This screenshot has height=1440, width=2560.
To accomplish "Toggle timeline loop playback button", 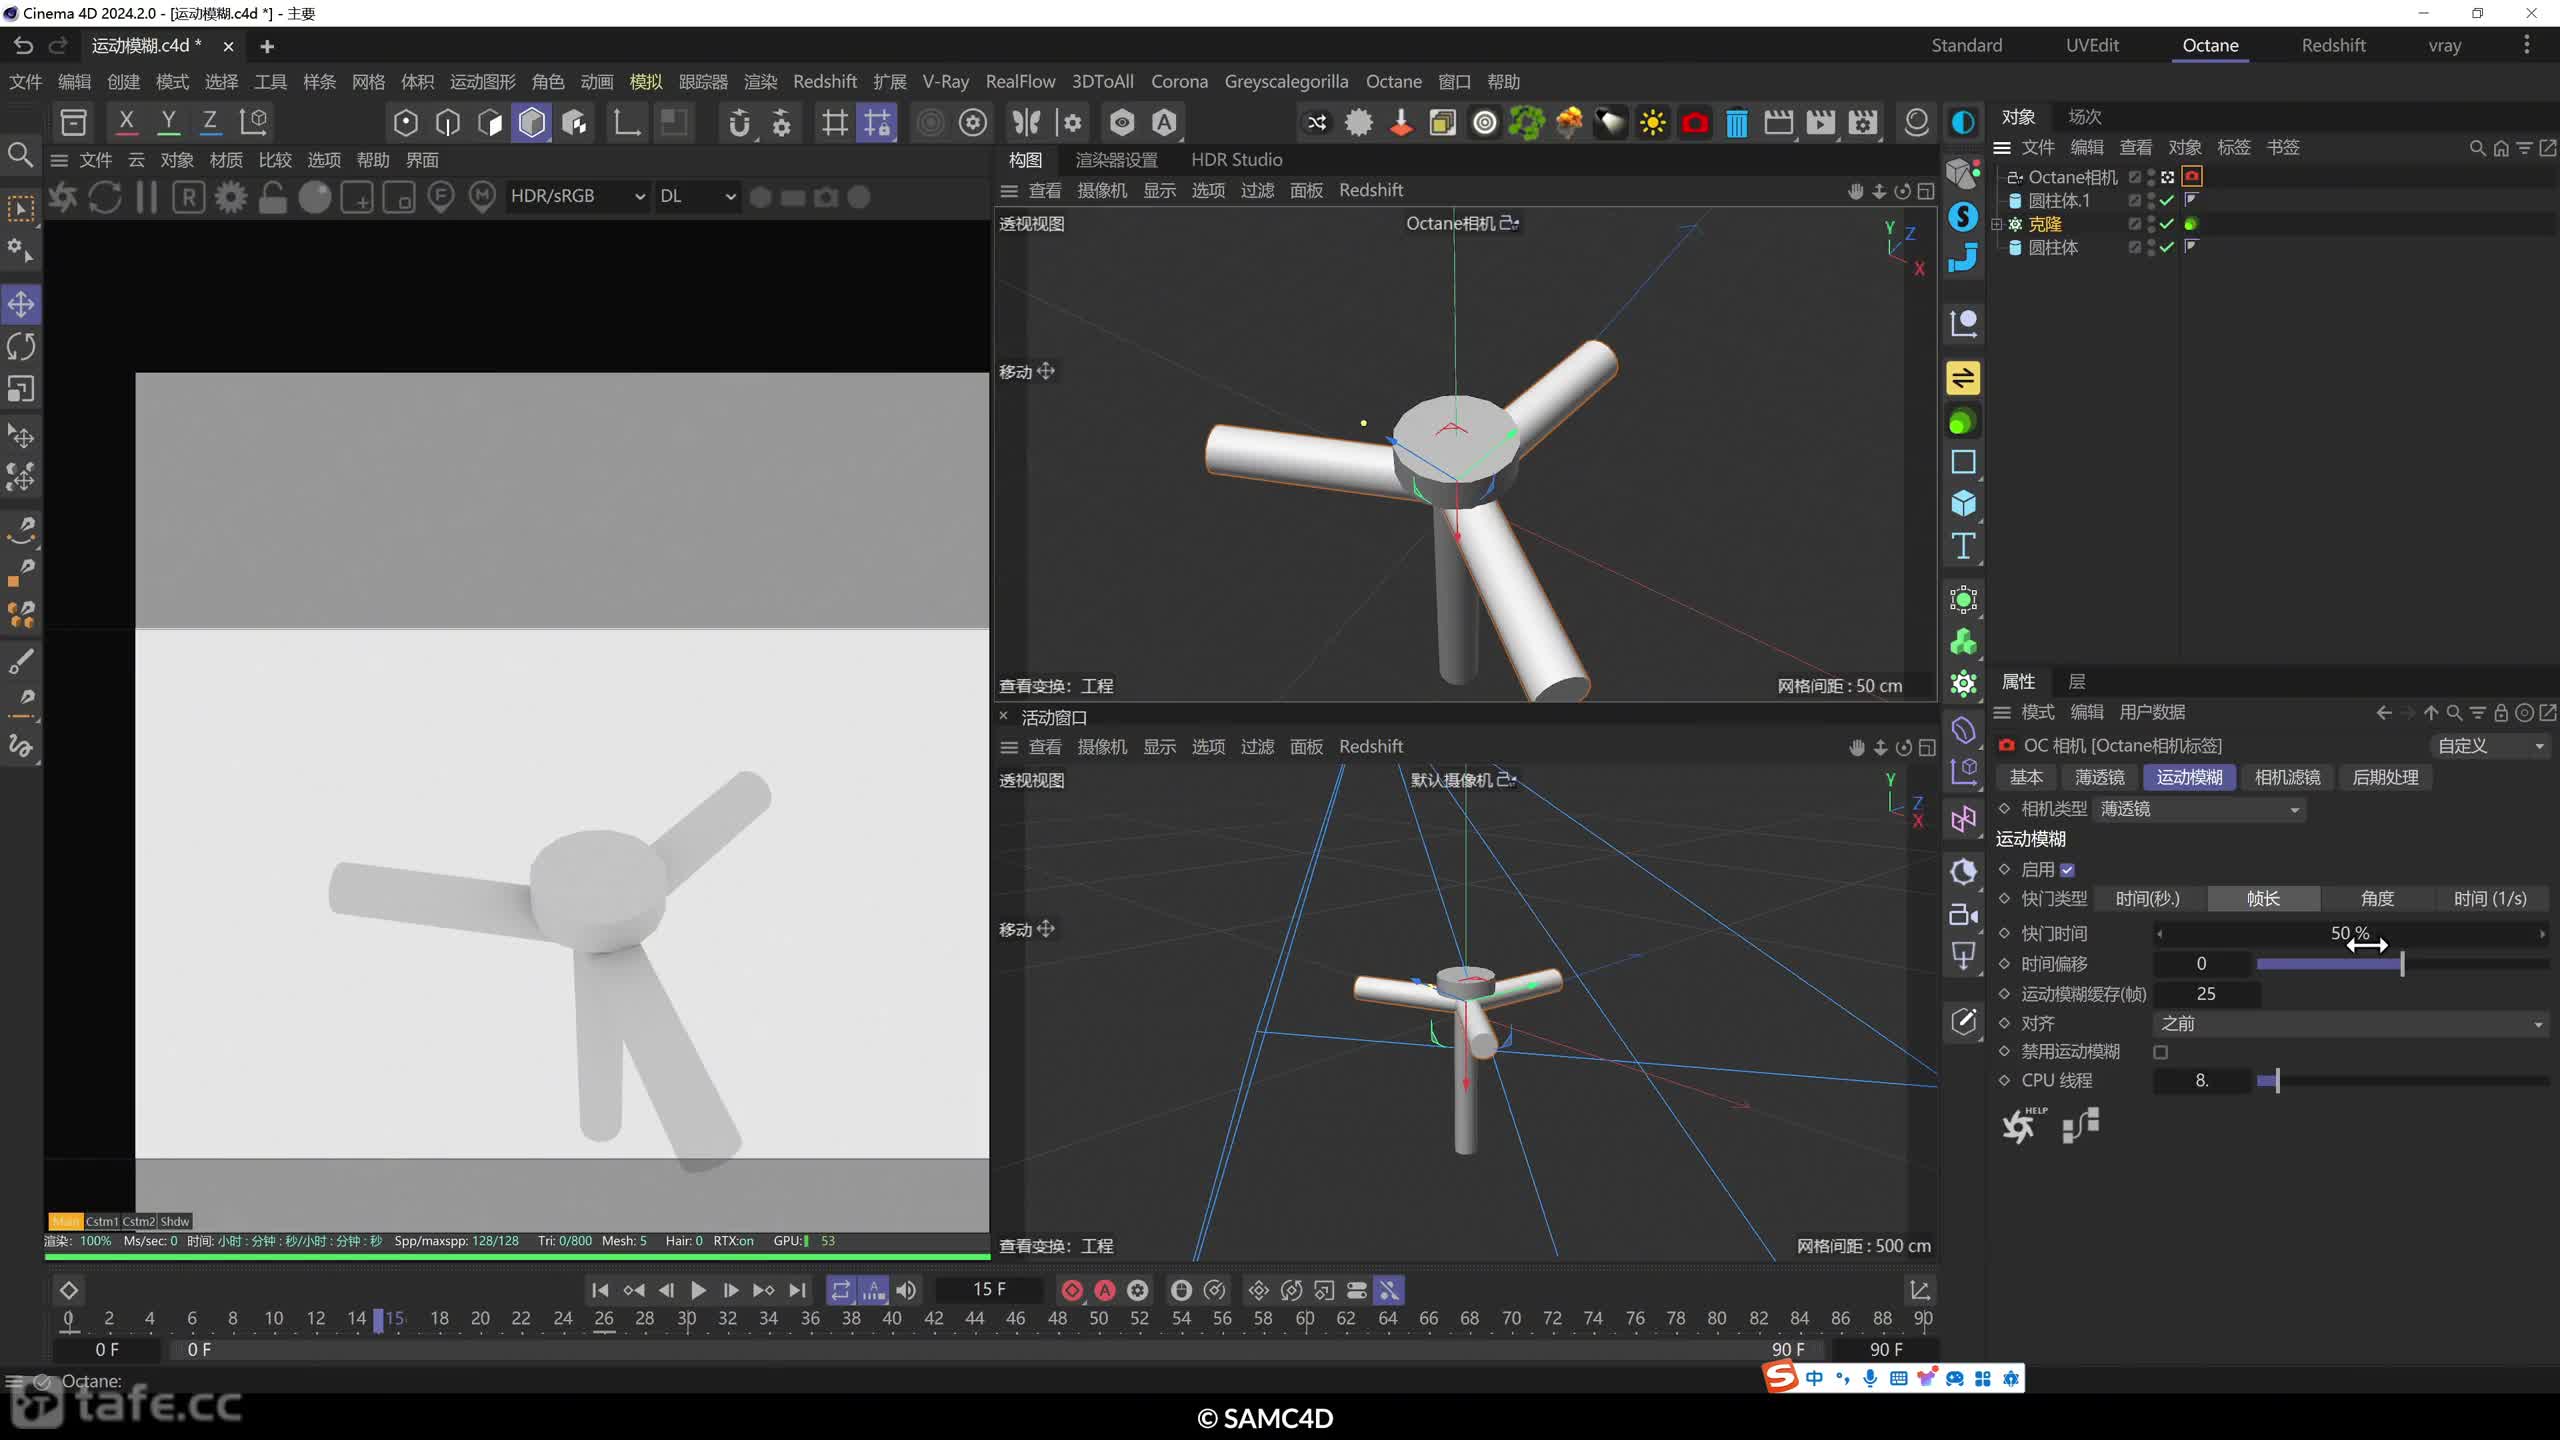I will (x=840, y=1290).
